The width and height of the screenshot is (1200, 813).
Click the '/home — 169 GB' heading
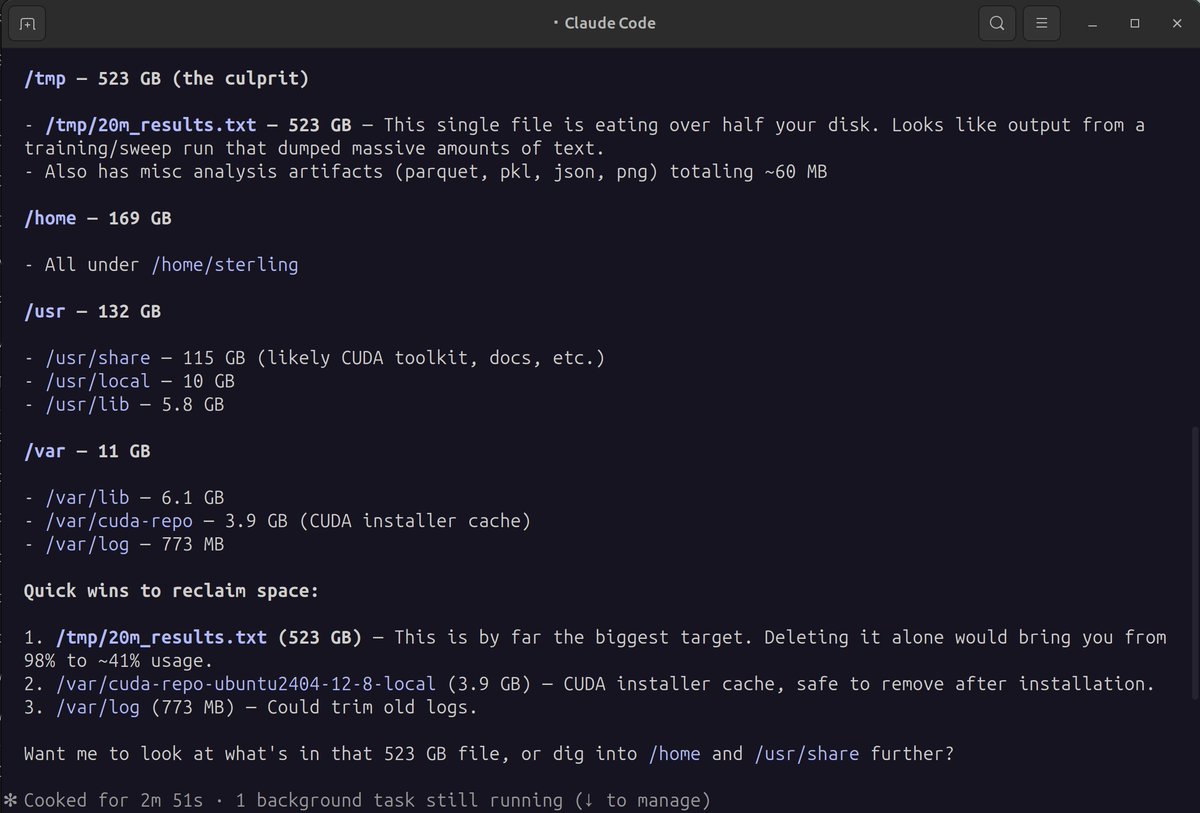click(97, 218)
